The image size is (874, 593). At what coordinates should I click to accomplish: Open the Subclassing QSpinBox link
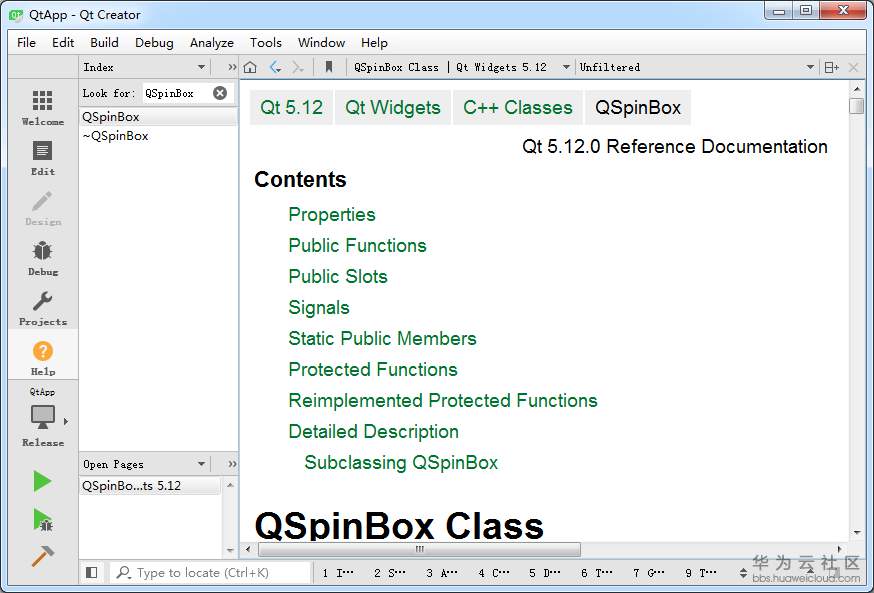click(401, 463)
